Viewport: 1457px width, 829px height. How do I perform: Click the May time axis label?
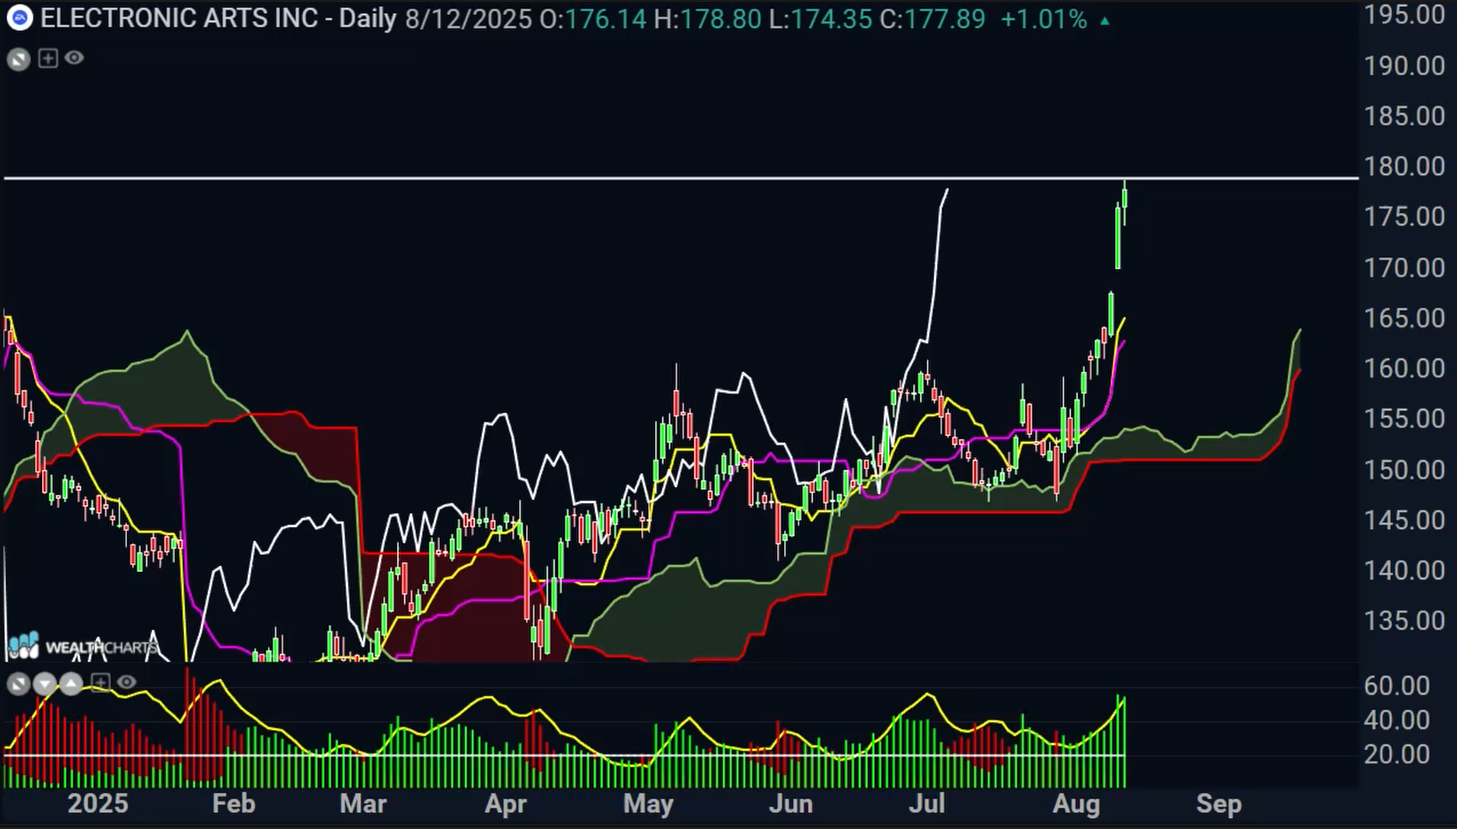coord(648,804)
